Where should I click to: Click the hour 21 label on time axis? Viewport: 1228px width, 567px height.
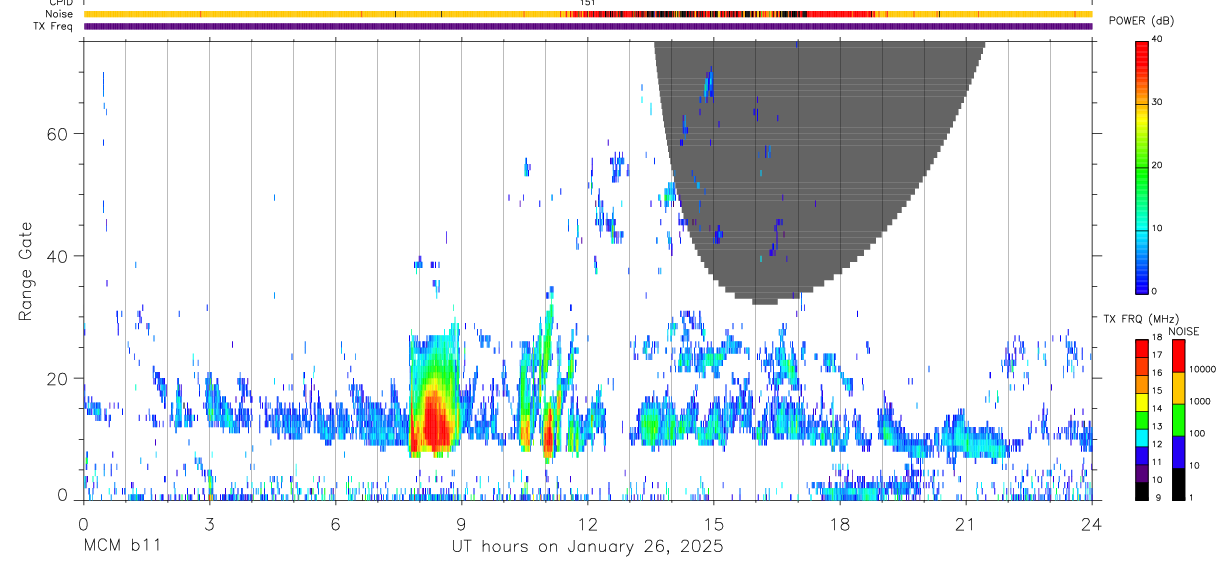click(965, 523)
